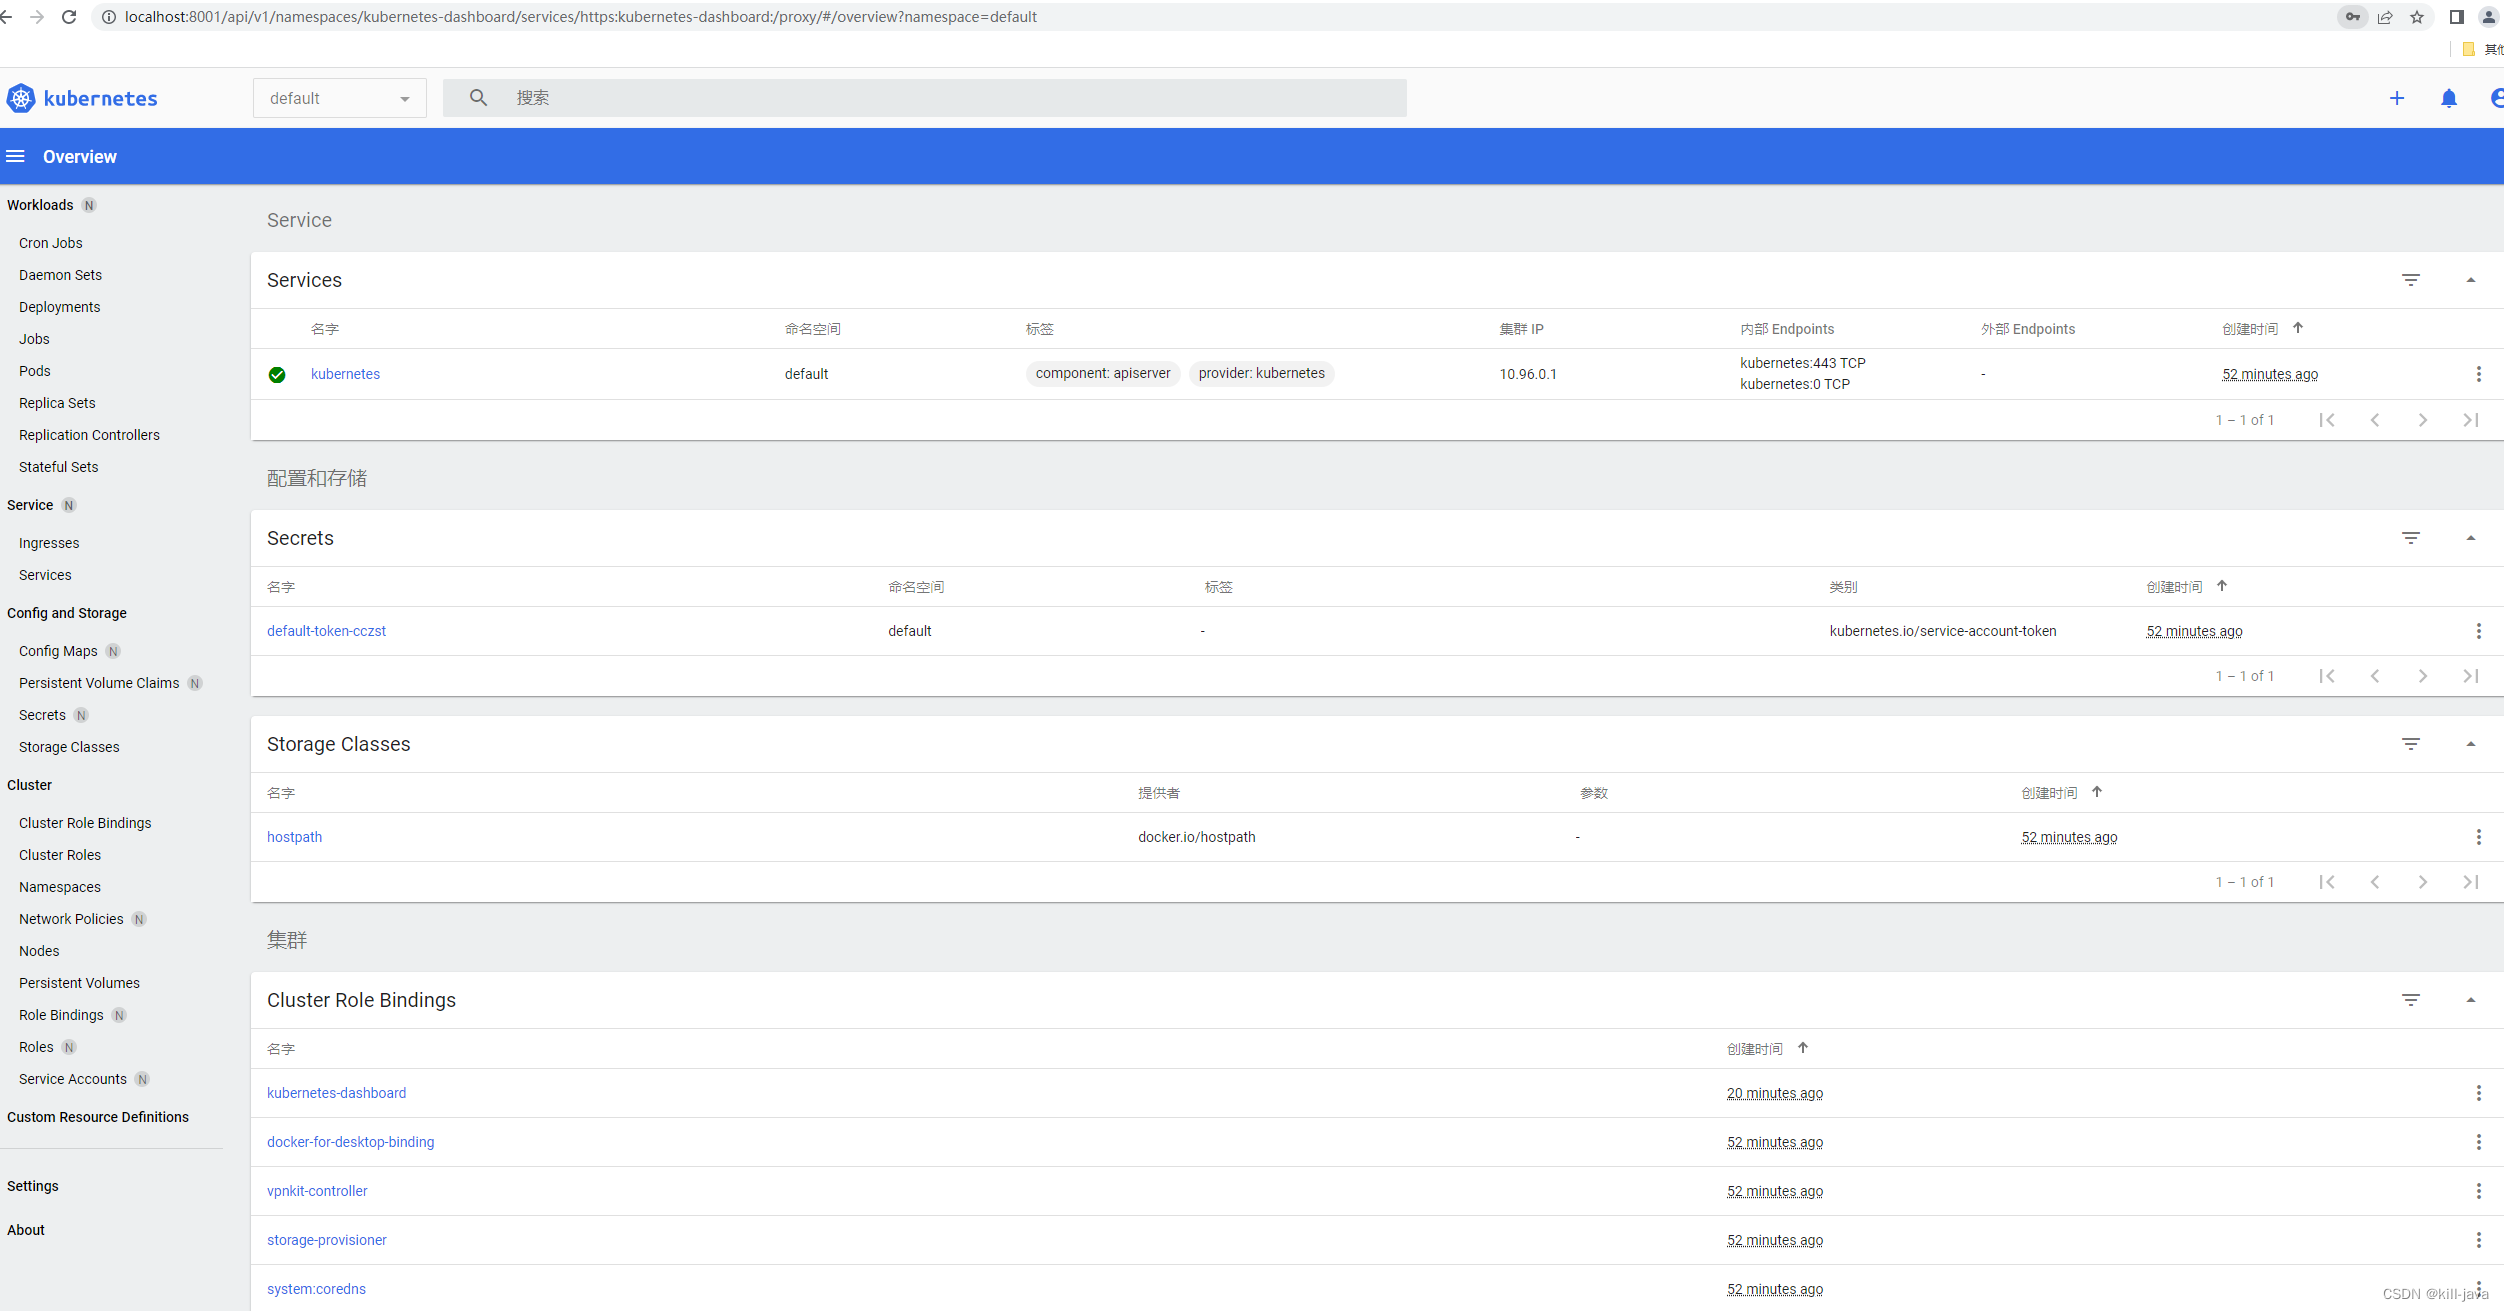Click the browser address bar URL
This screenshot has height=1311, width=2504.
click(x=581, y=17)
